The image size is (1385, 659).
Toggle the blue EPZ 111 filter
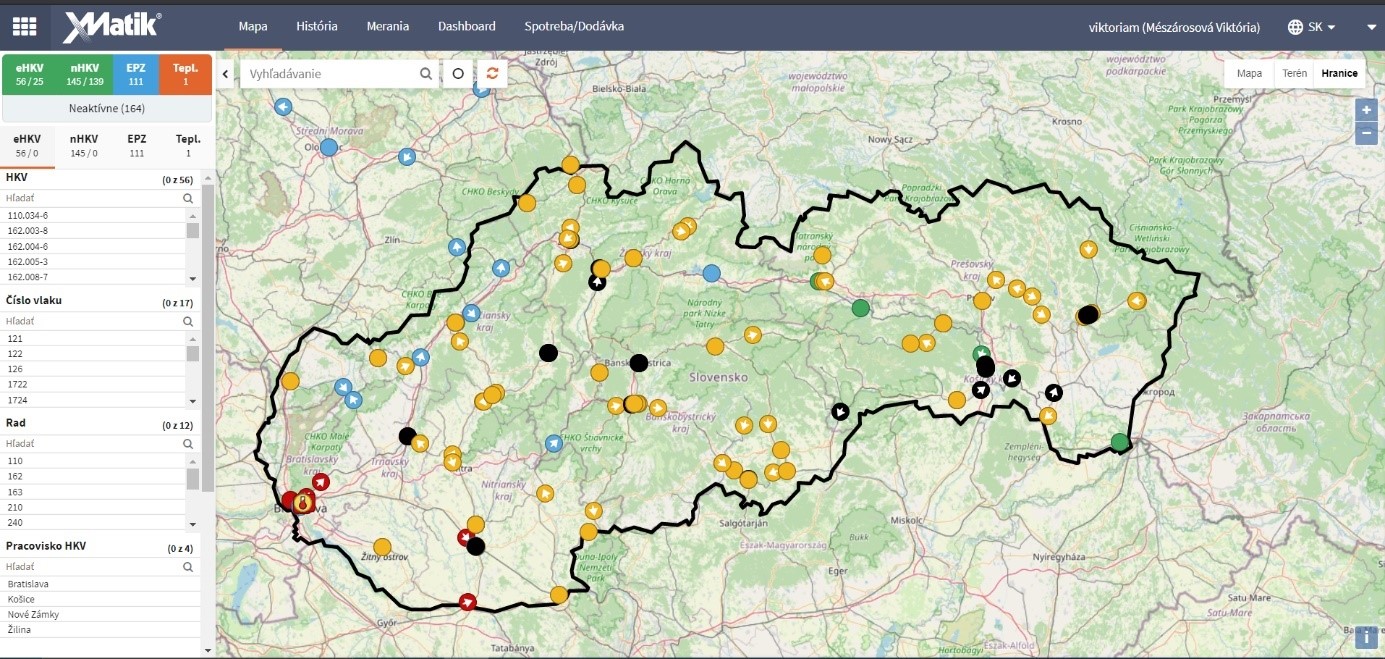(136, 74)
